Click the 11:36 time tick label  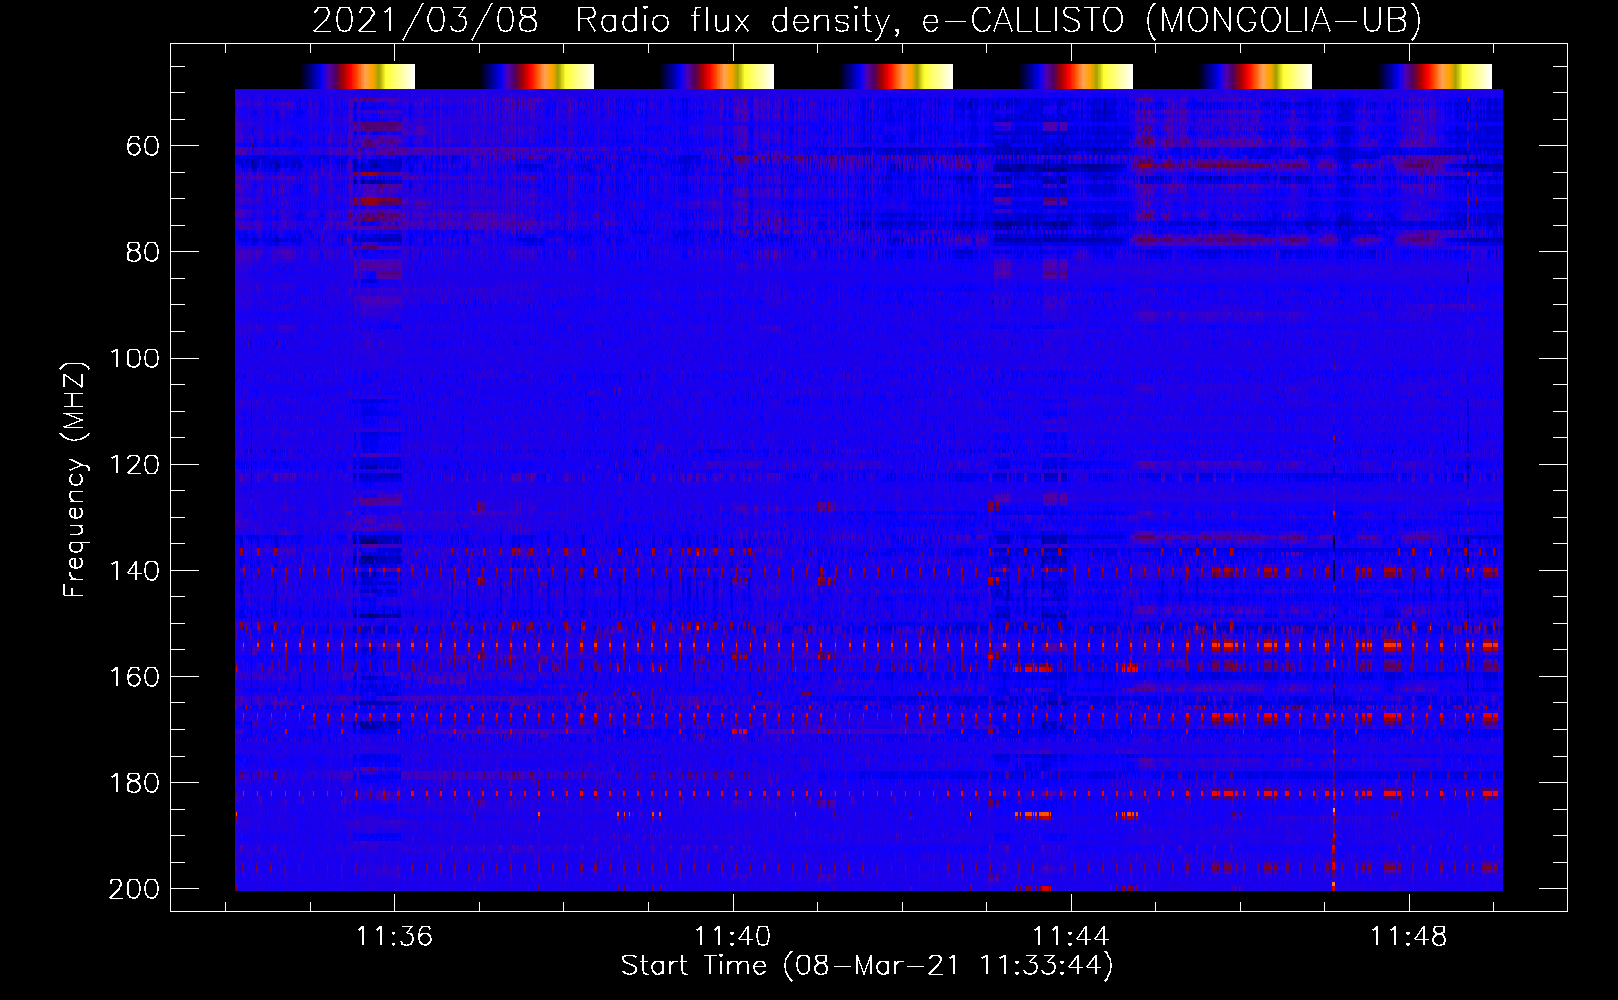point(394,937)
